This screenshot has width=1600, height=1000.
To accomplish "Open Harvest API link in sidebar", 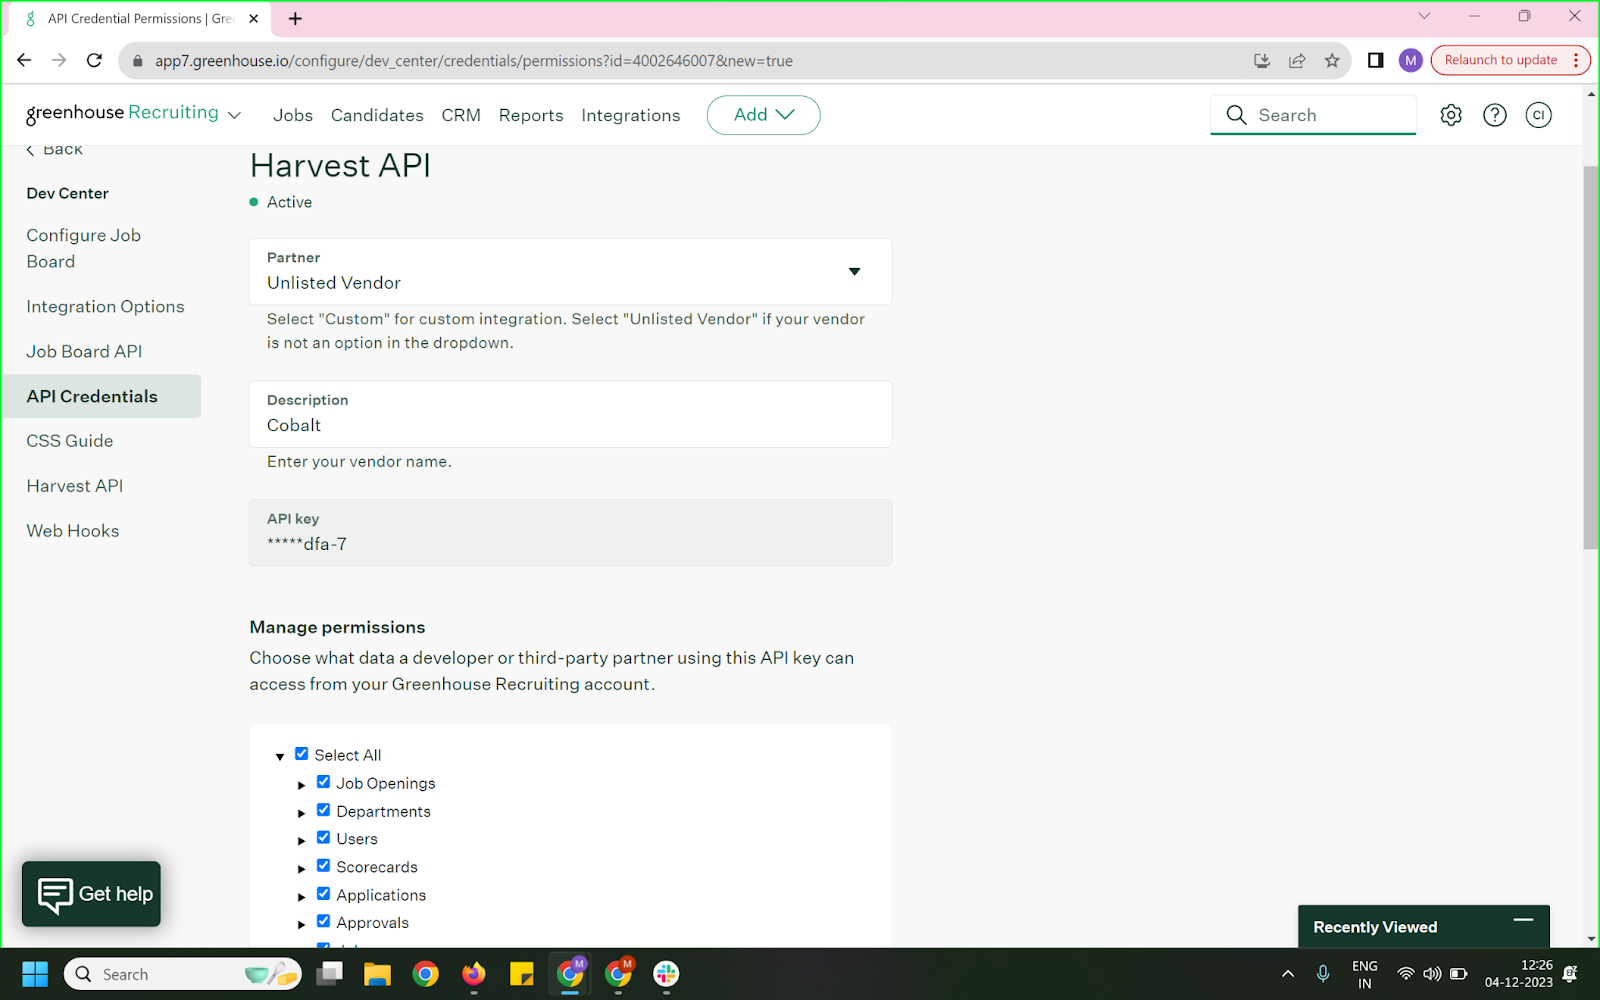I will pos(75,486).
